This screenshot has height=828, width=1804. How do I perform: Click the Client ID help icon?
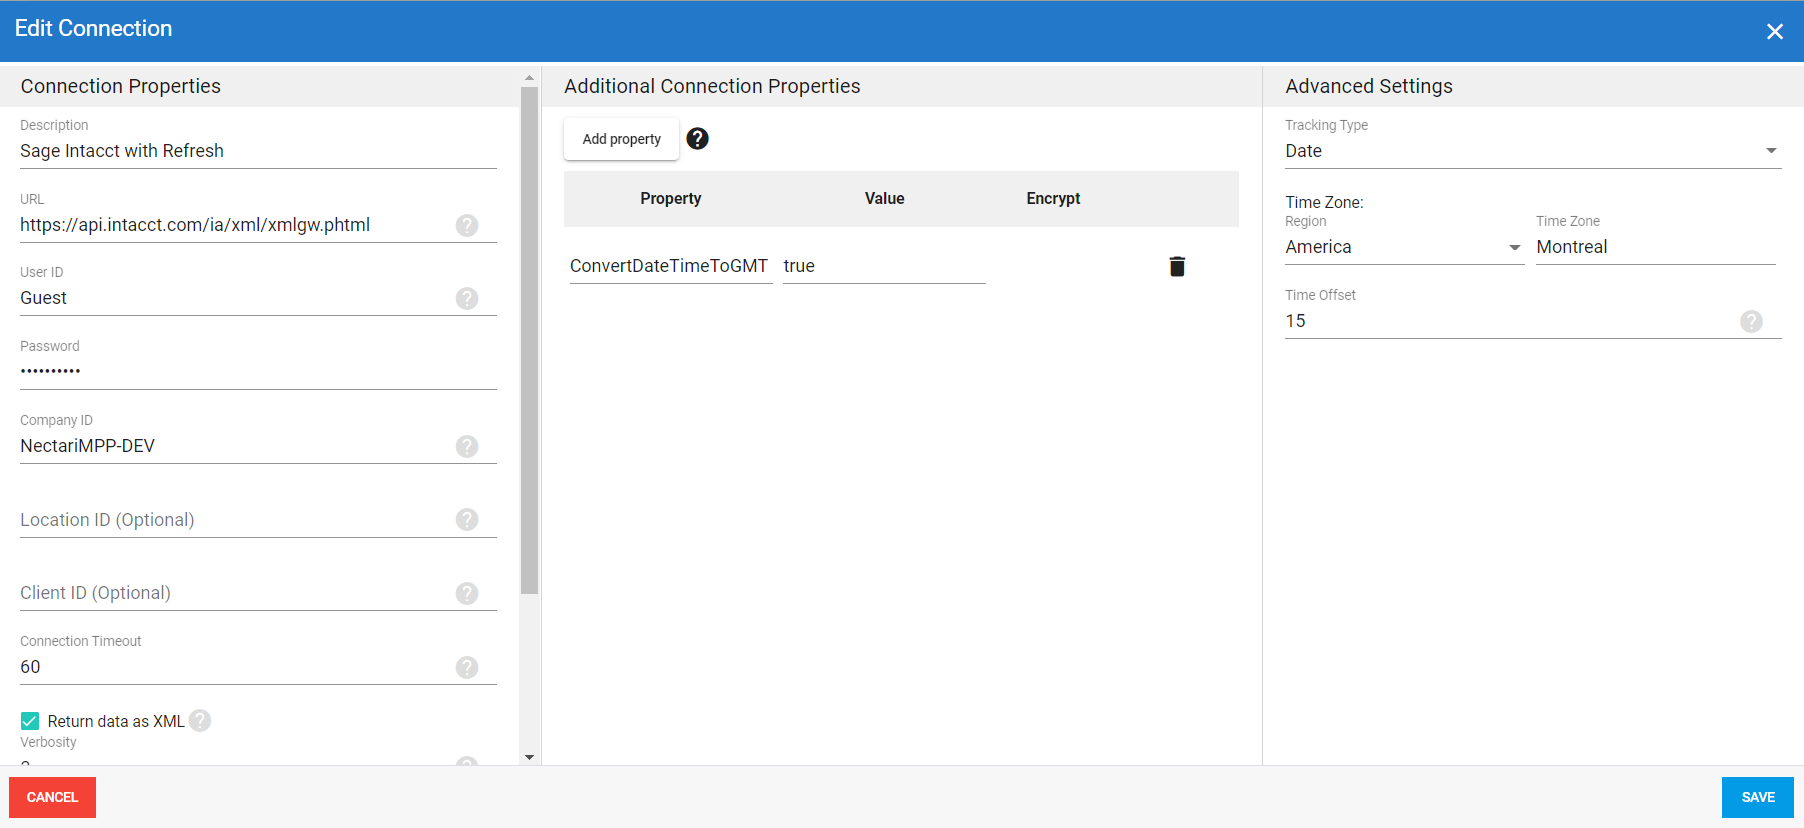coord(467,593)
